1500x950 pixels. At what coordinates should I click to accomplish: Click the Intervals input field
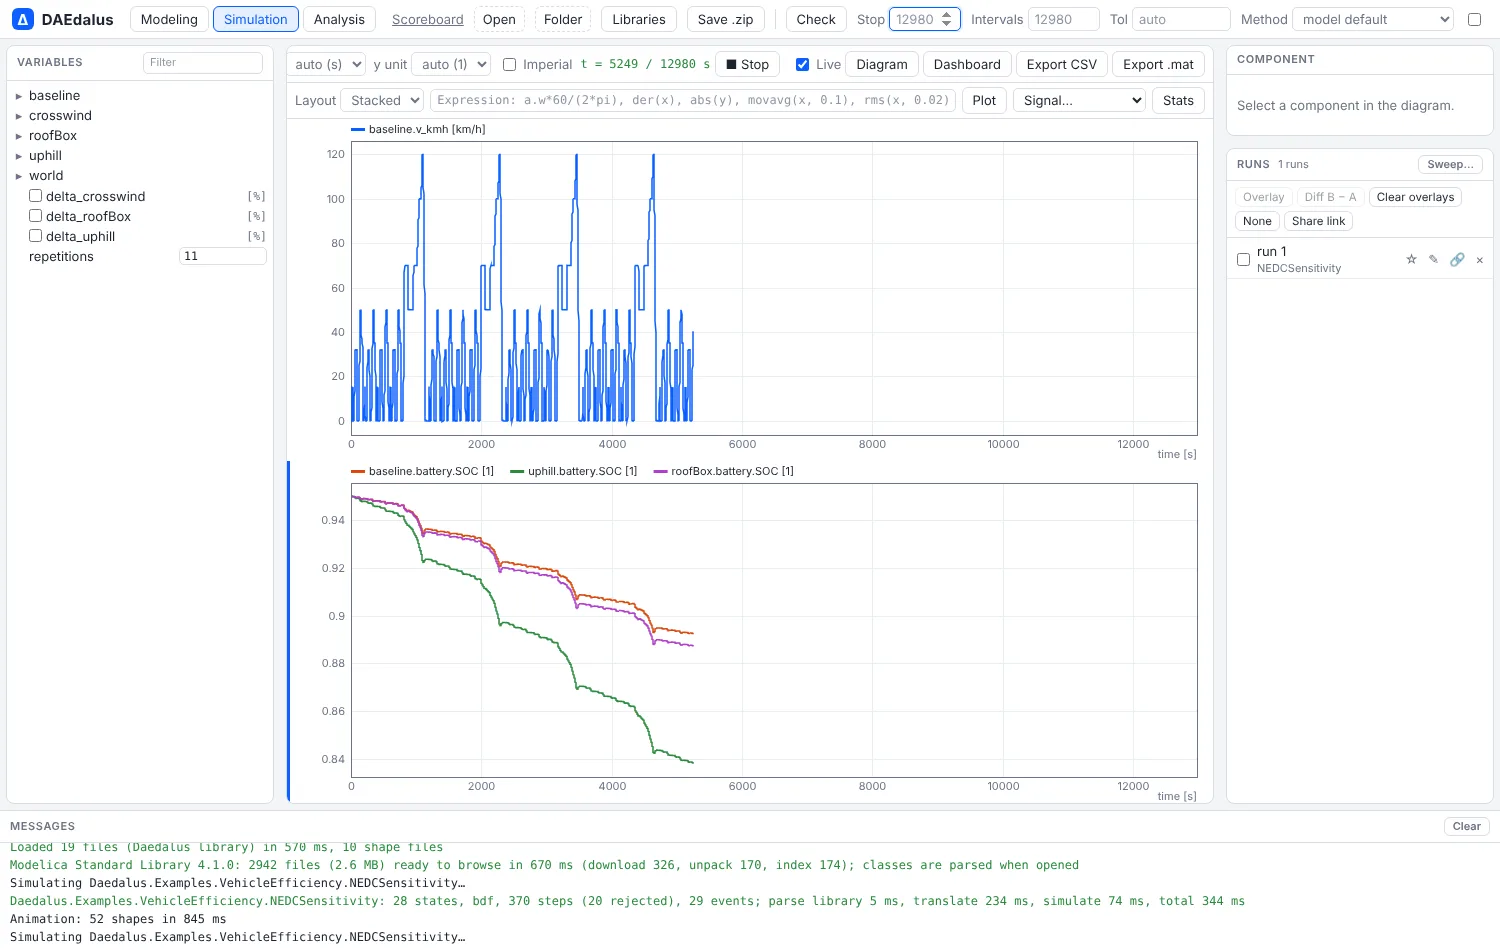point(1064,19)
